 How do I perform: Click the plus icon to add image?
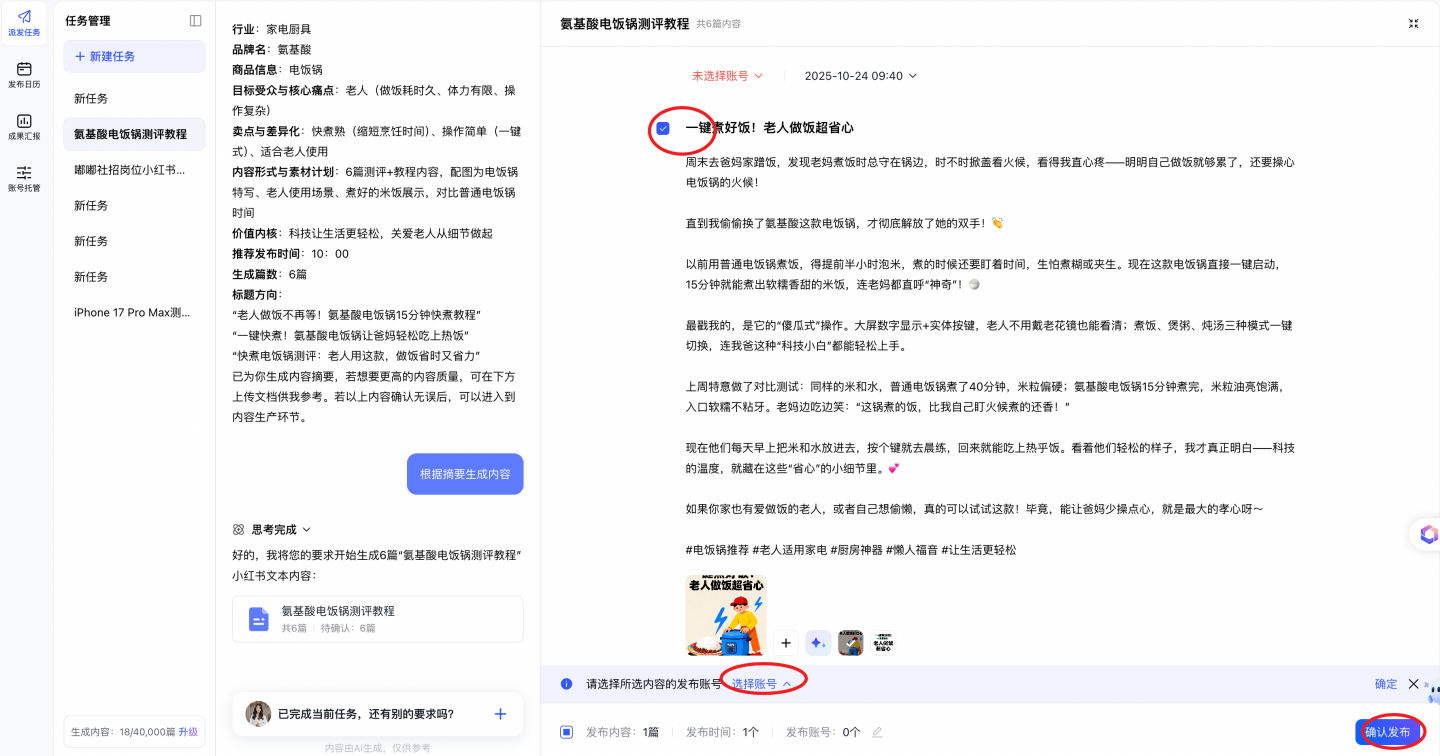click(786, 643)
